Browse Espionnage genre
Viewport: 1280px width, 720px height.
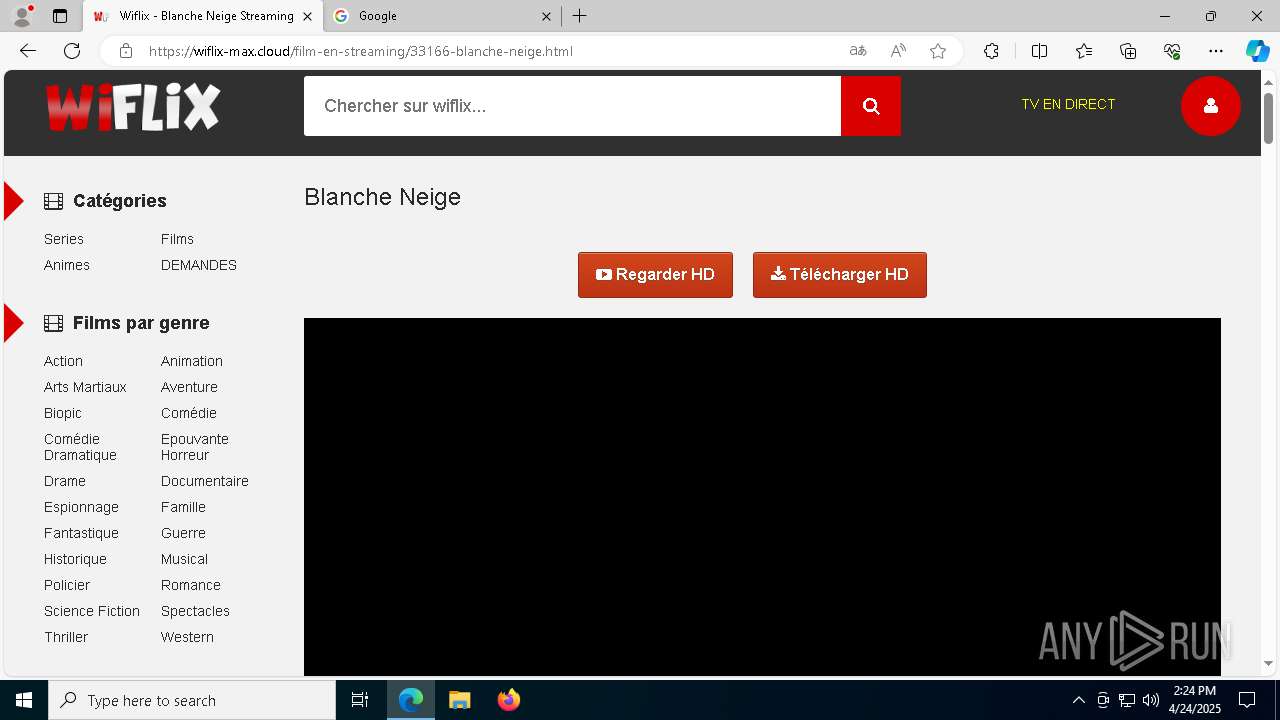tap(81, 507)
